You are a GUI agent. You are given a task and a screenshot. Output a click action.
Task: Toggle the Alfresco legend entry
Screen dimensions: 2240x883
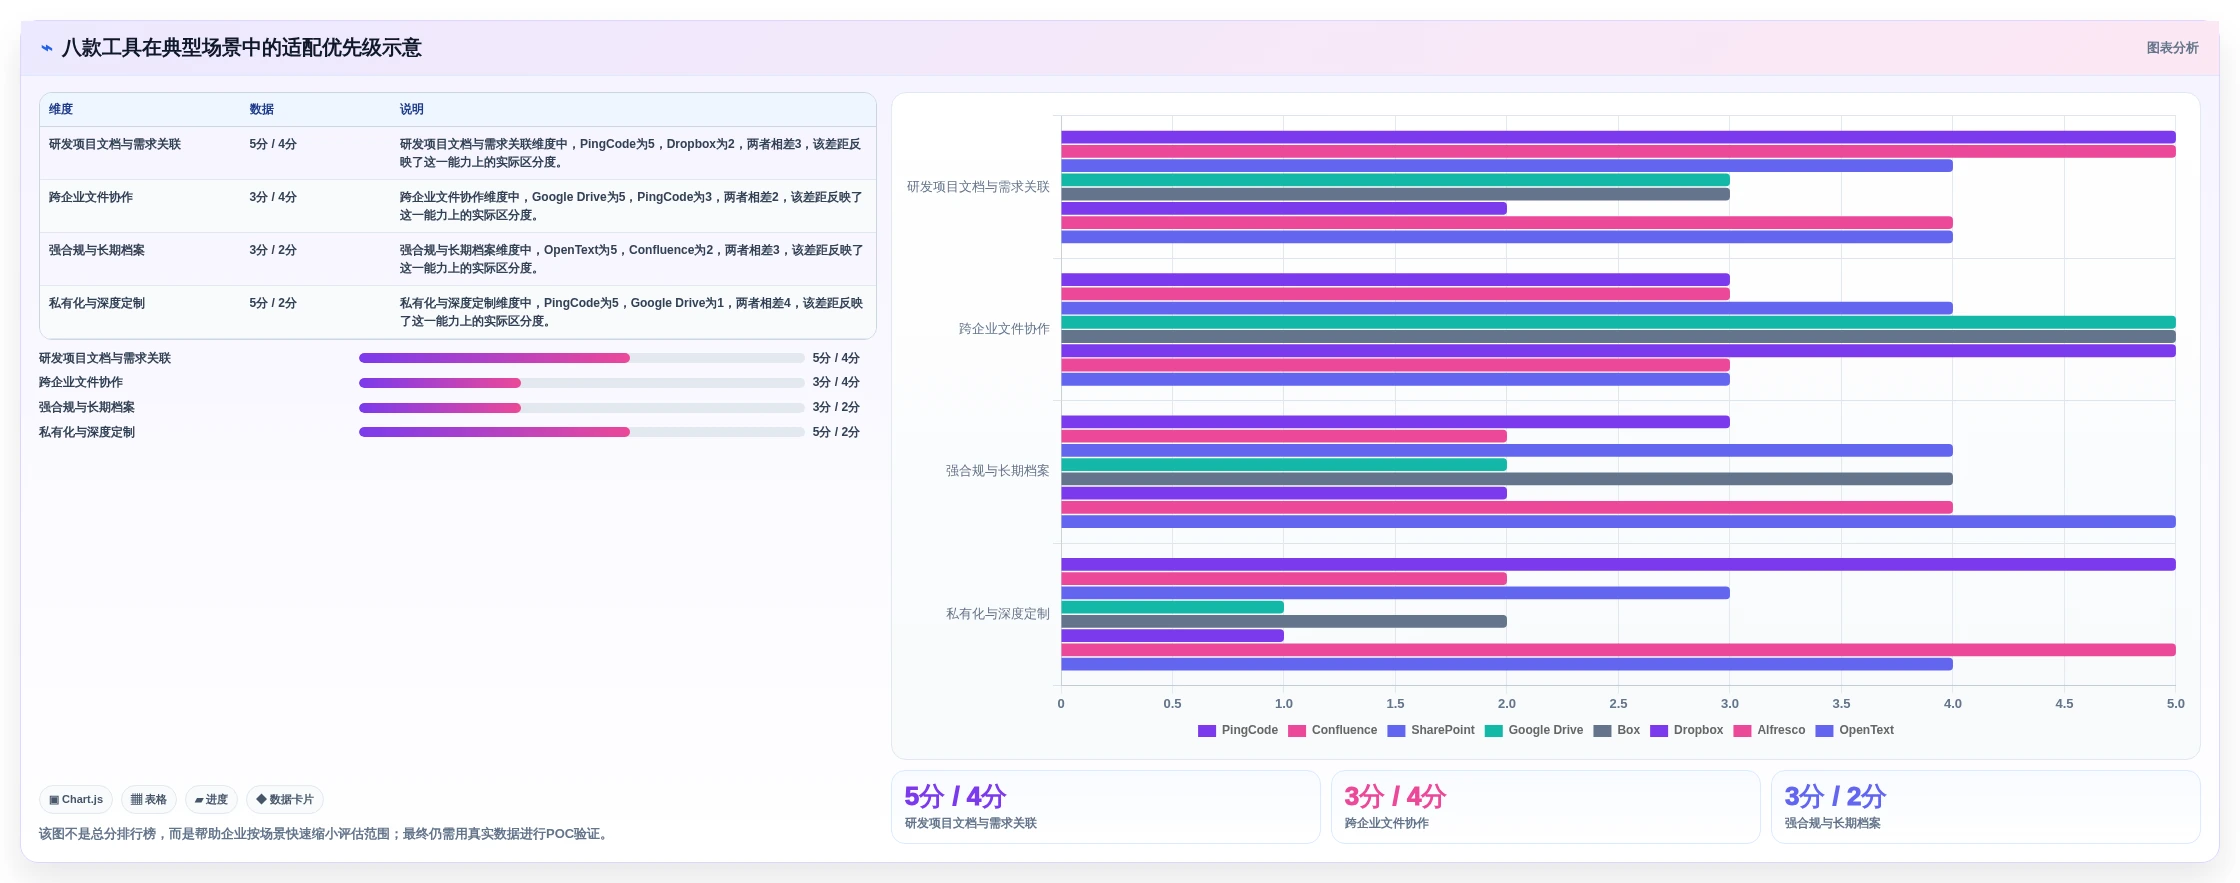coord(1769,730)
